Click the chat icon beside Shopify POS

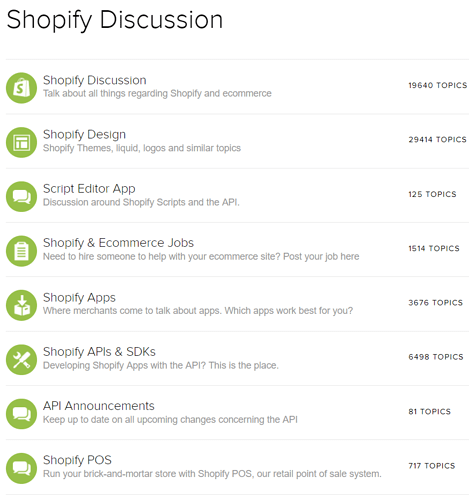(x=21, y=468)
